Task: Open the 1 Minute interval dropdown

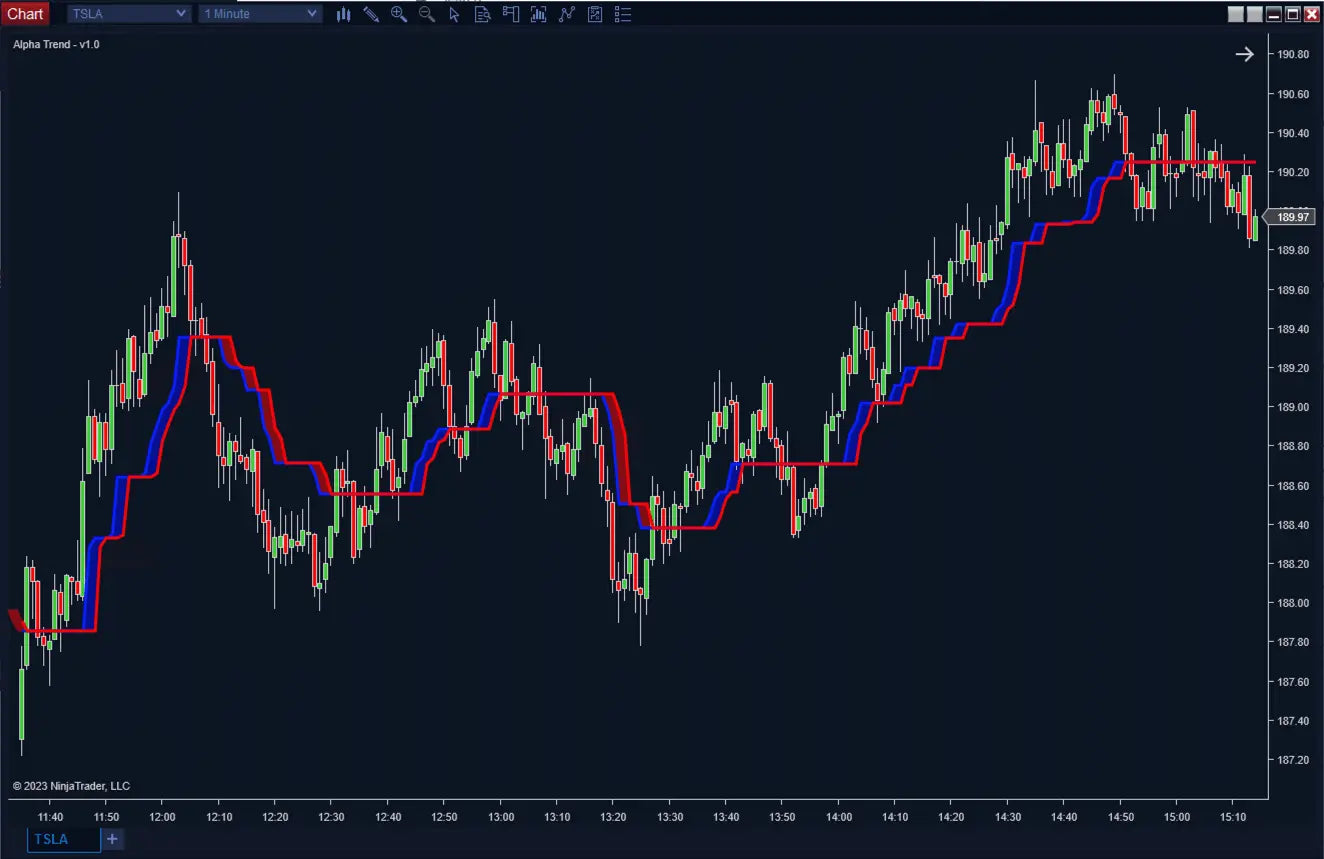Action: coord(260,13)
